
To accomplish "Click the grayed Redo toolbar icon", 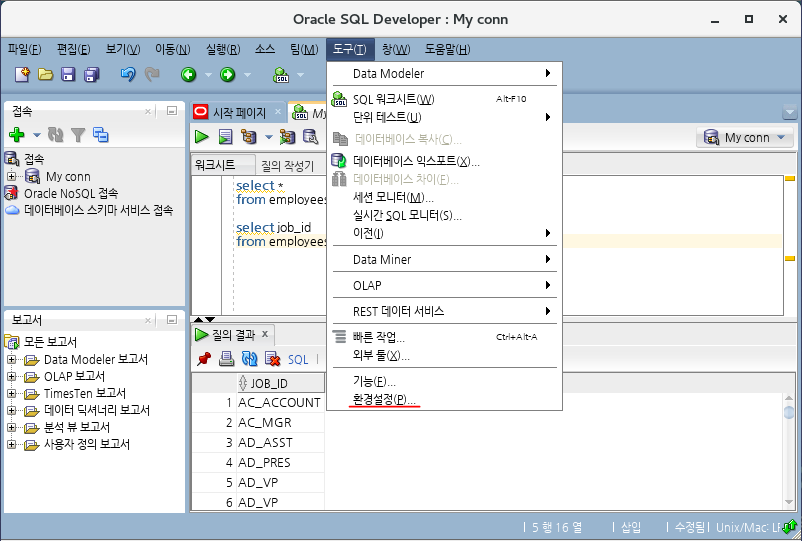I will pos(152,75).
